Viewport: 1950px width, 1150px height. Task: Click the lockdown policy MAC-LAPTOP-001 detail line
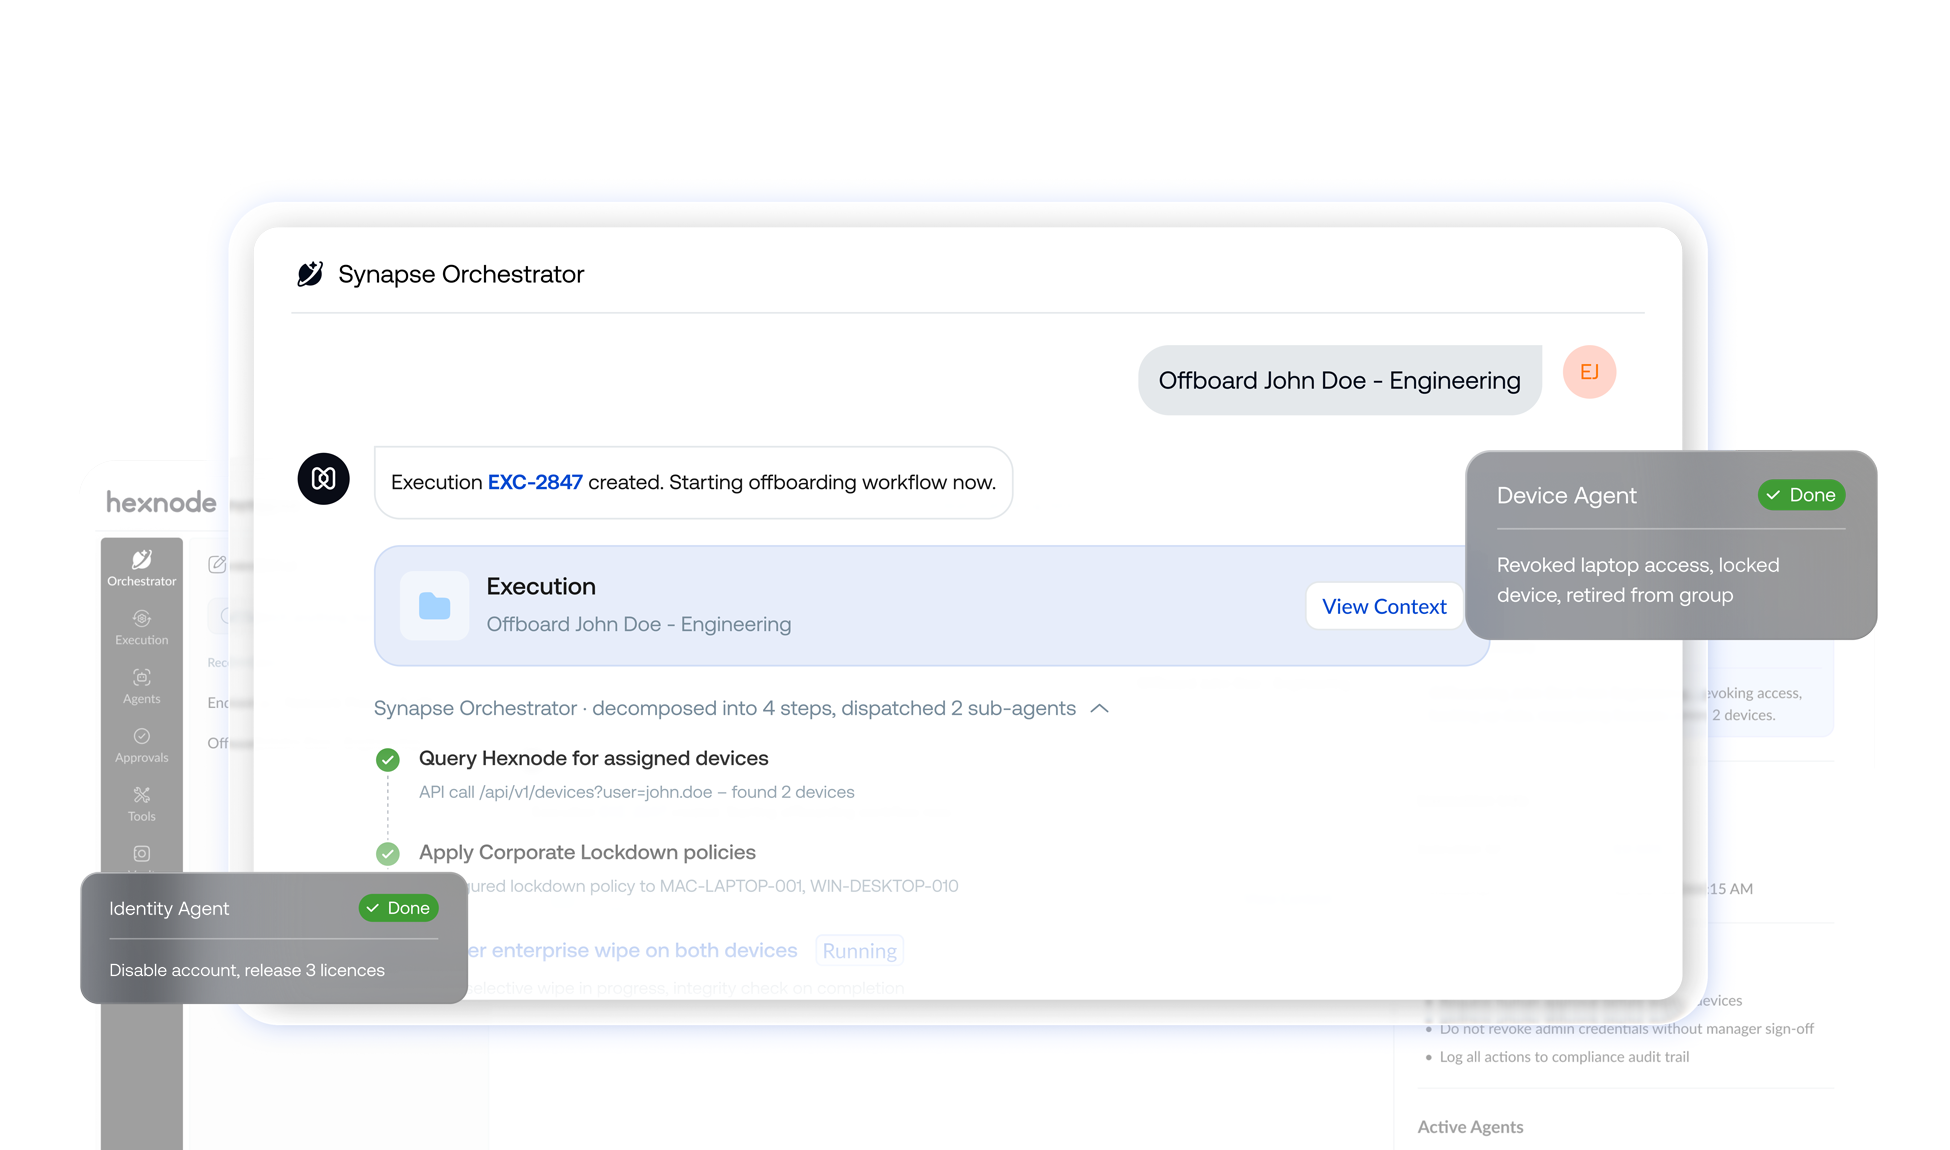[x=713, y=886]
